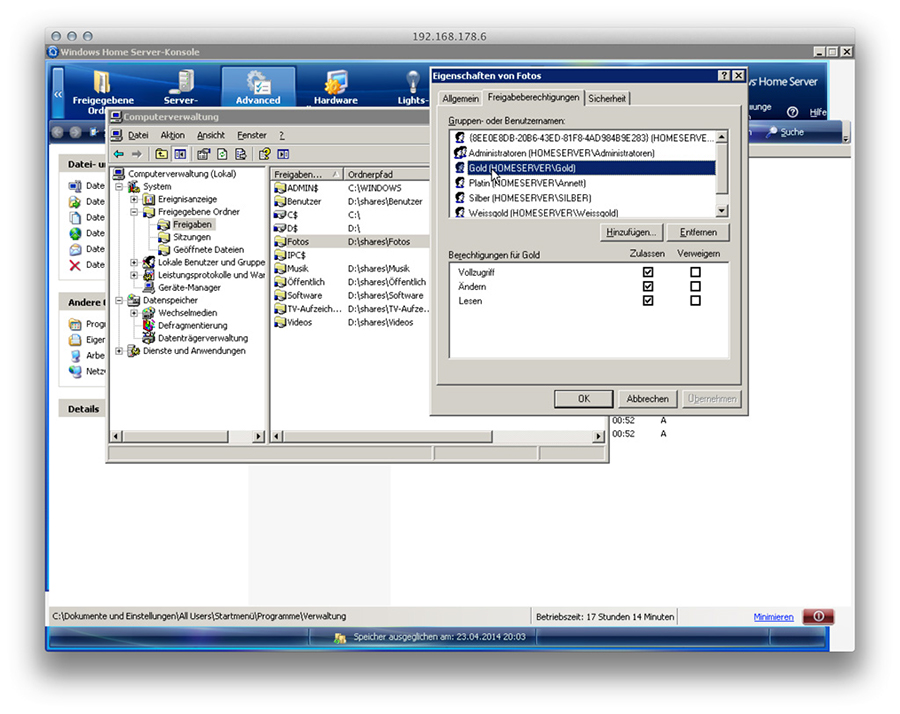Click the forward arrow in Computerverwaltung toolbar
Screen dimensions: 900x714
pyautogui.click(x=137, y=154)
